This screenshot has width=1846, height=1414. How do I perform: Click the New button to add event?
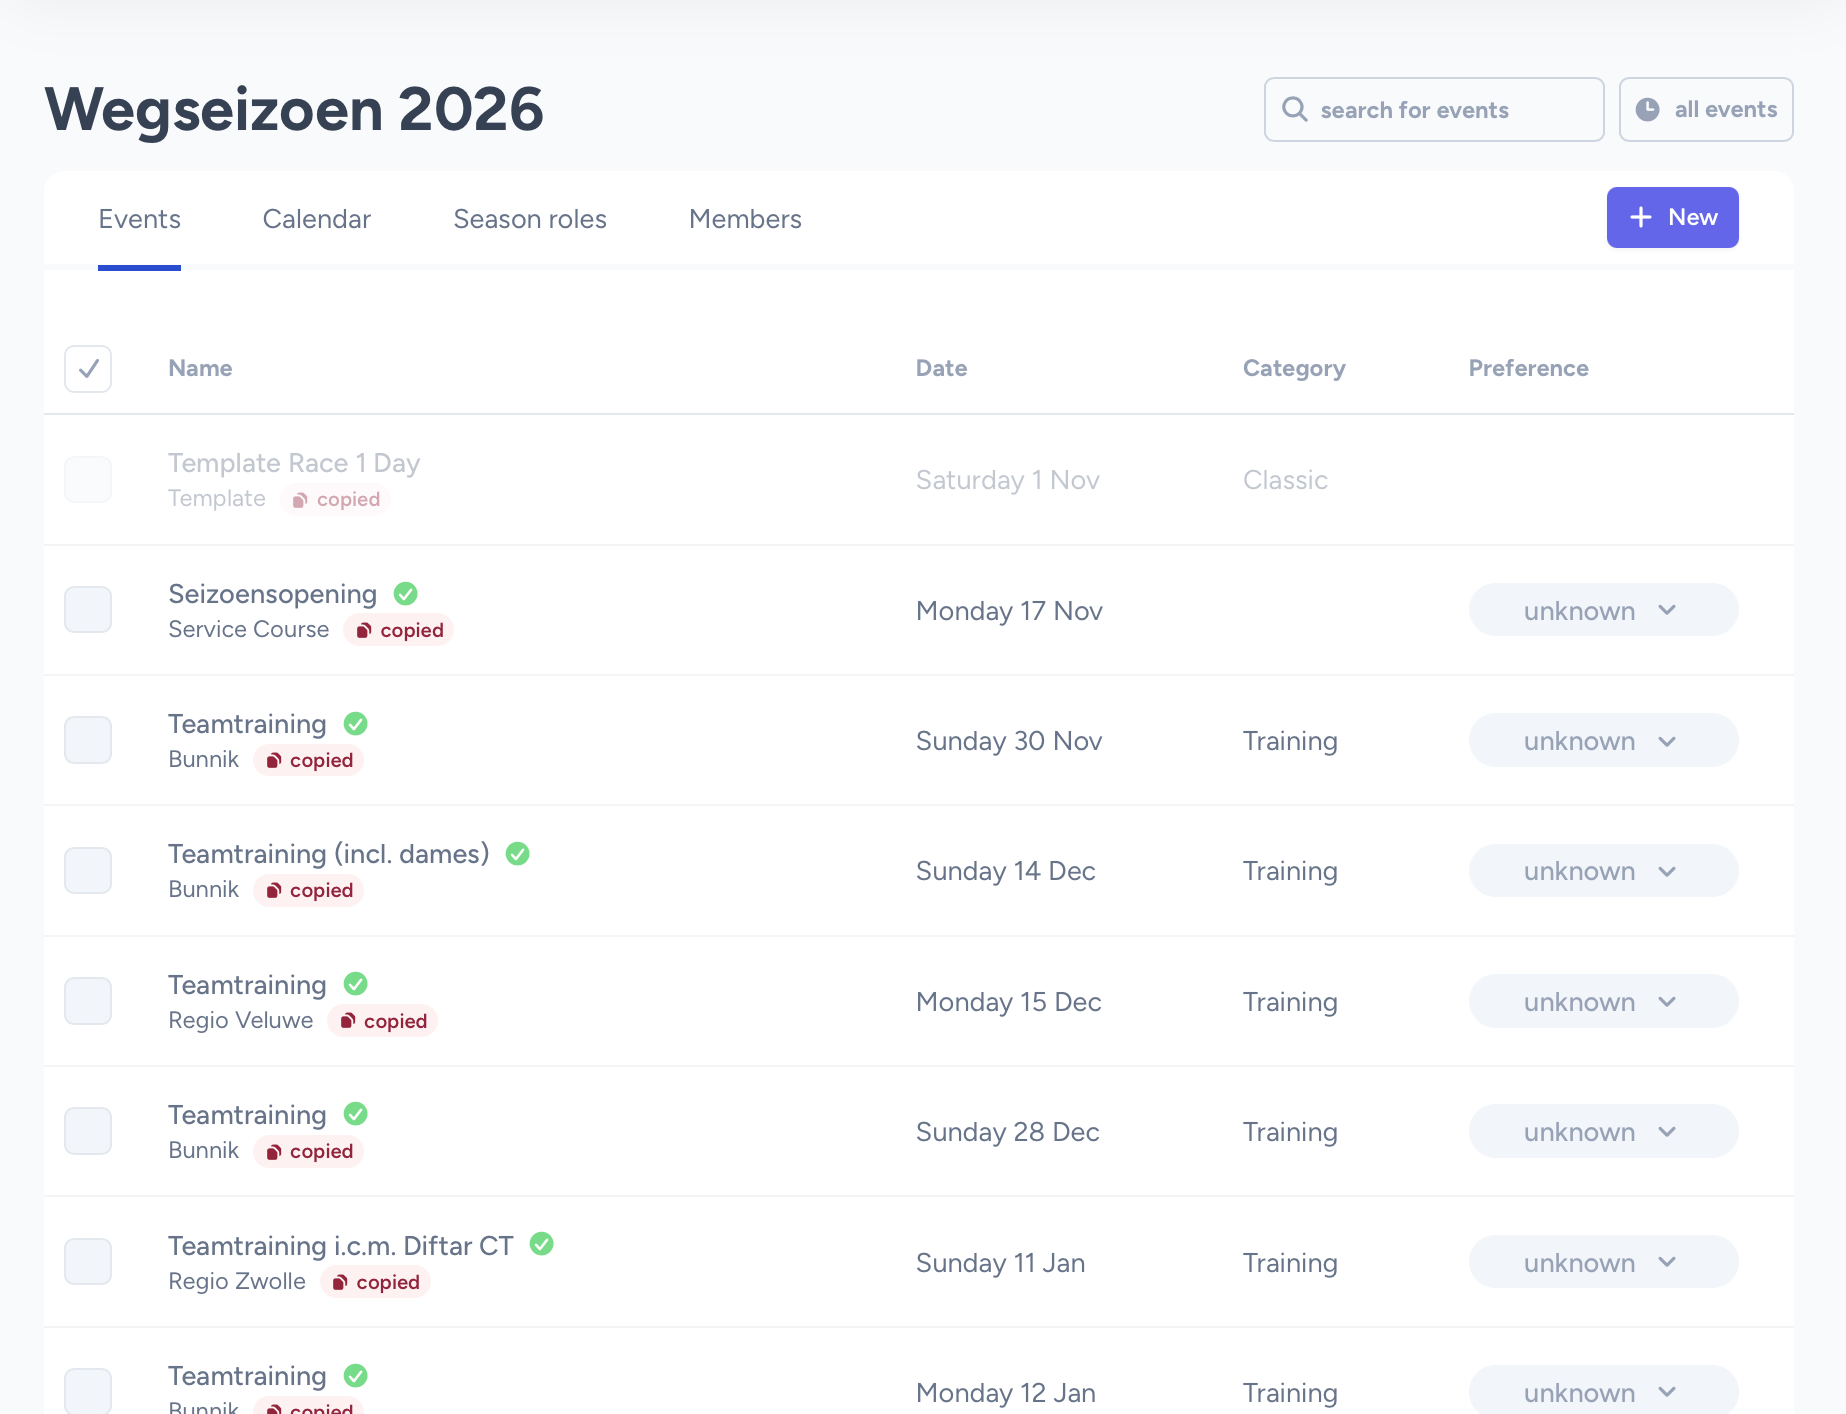pos(1672,217)
